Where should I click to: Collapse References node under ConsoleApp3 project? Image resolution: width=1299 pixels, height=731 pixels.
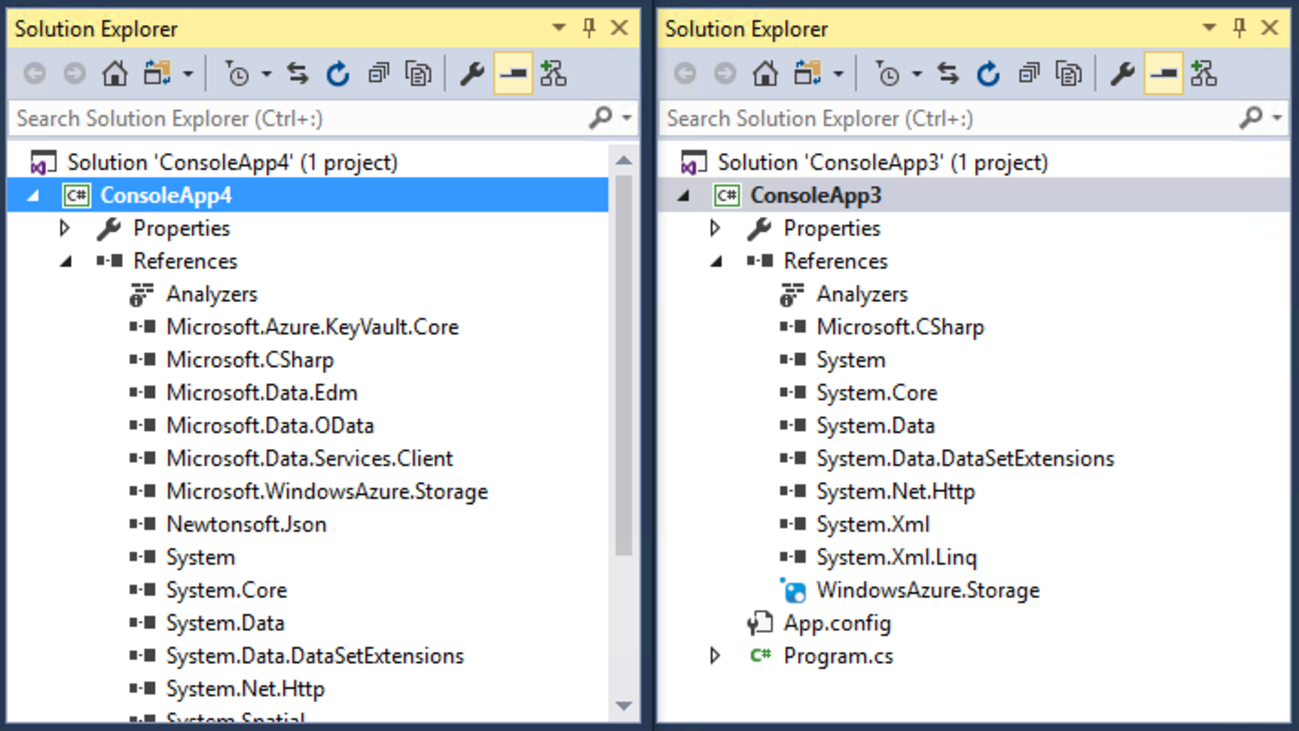[717, 262]
